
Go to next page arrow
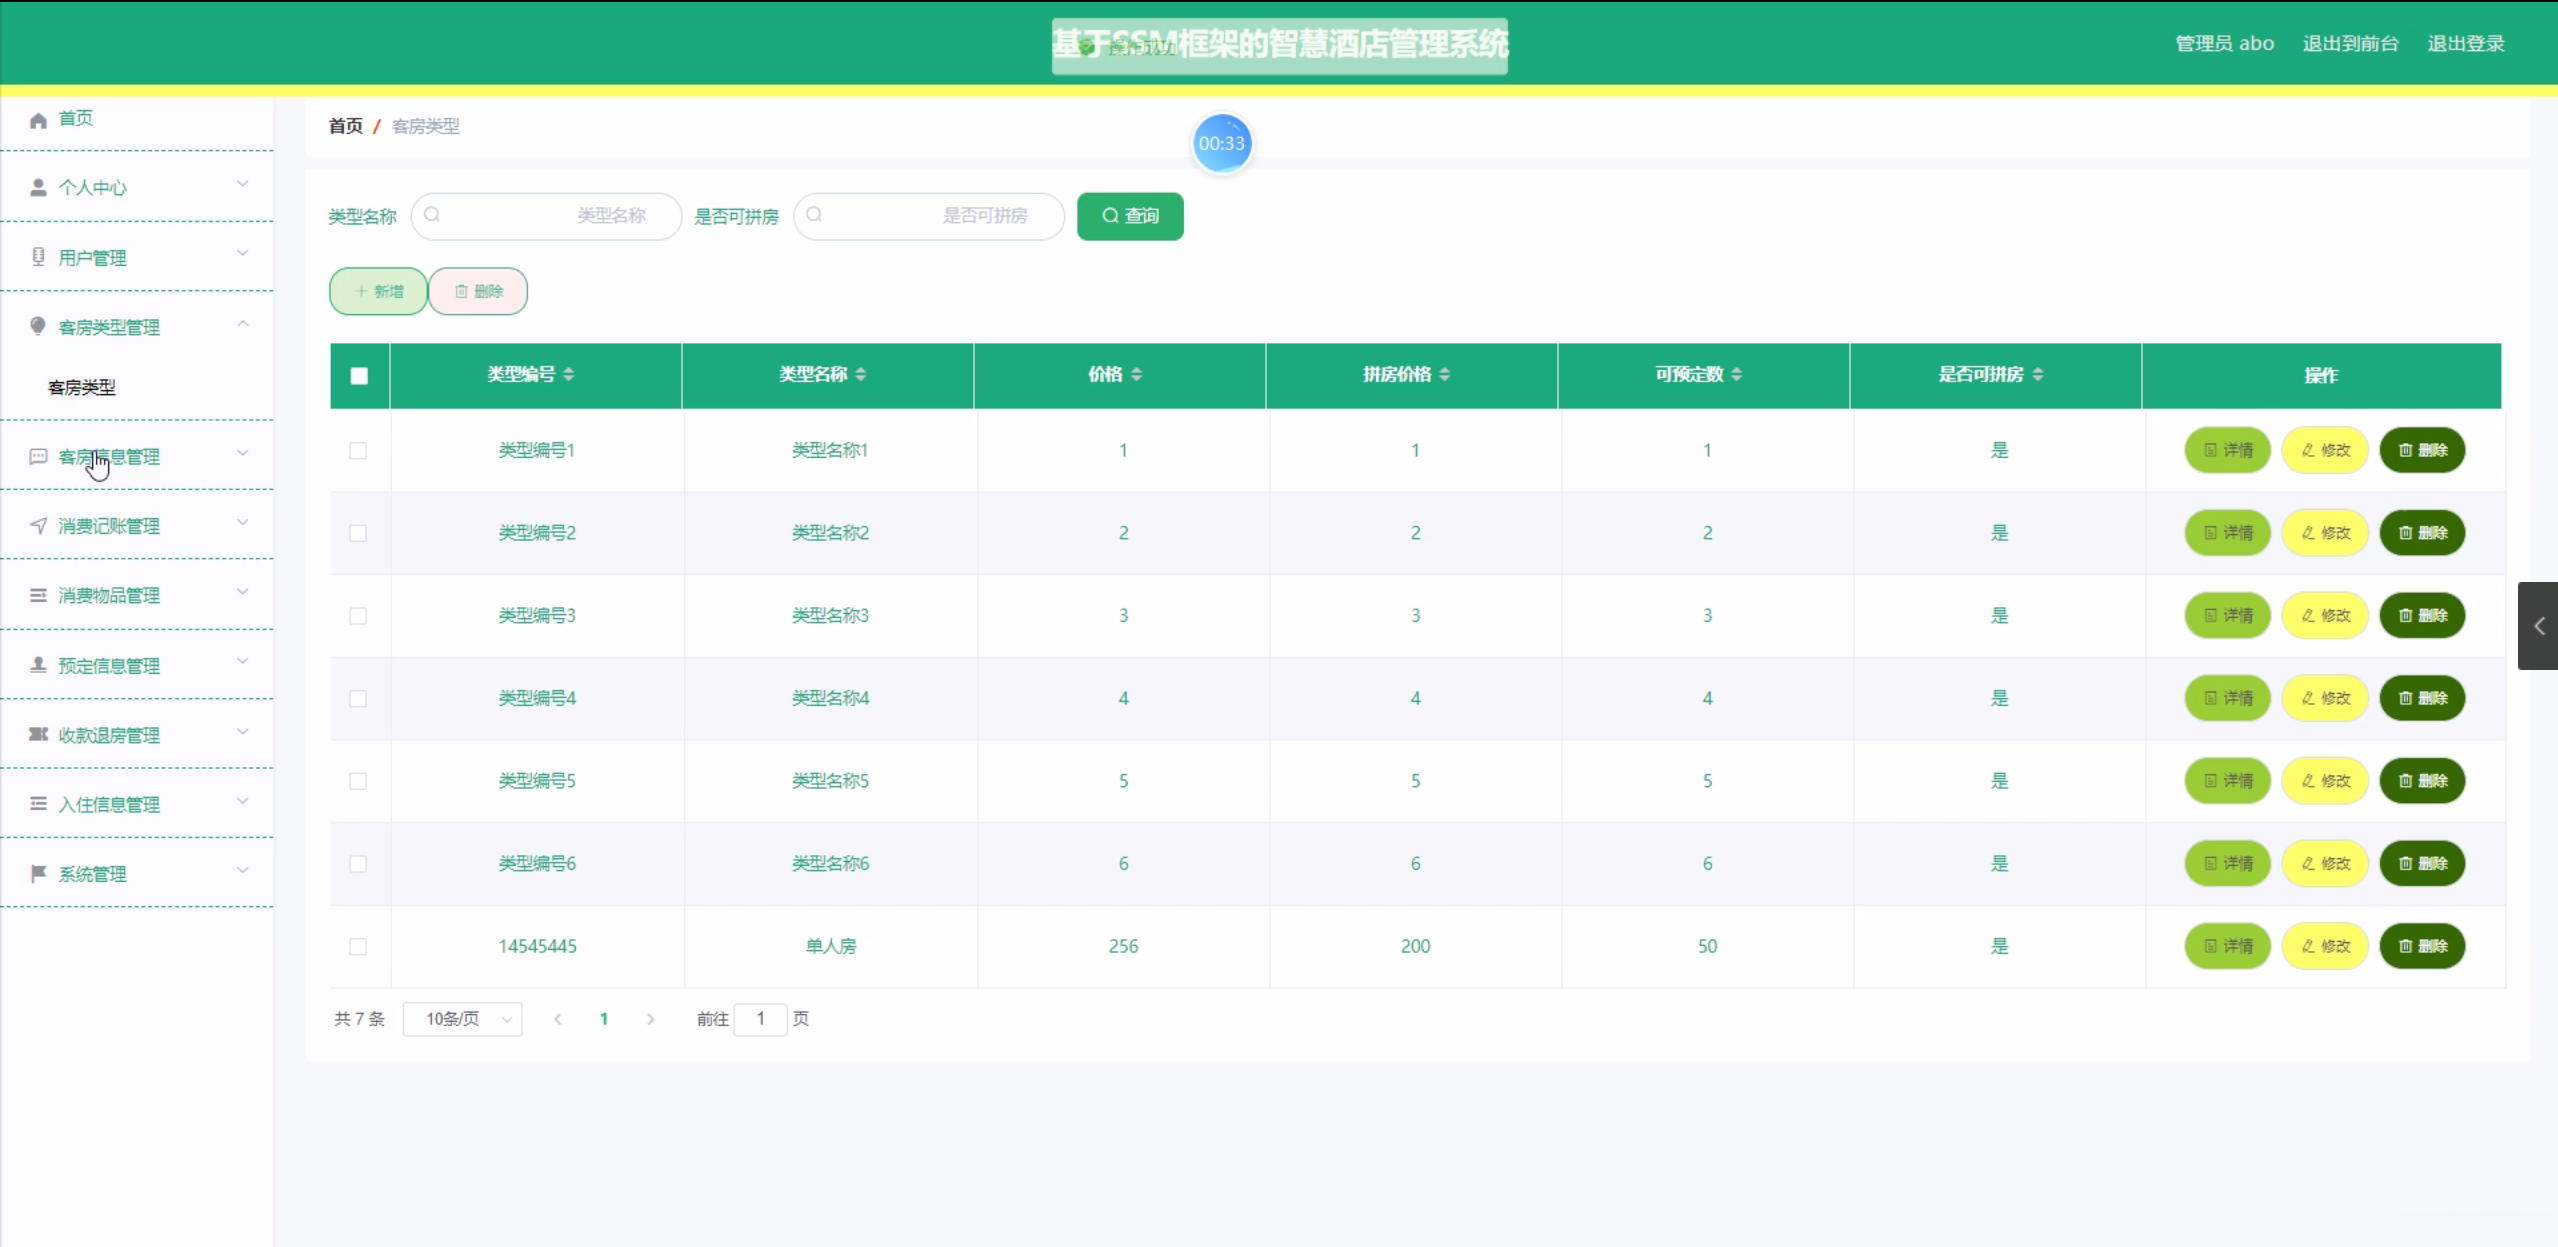651,1019
